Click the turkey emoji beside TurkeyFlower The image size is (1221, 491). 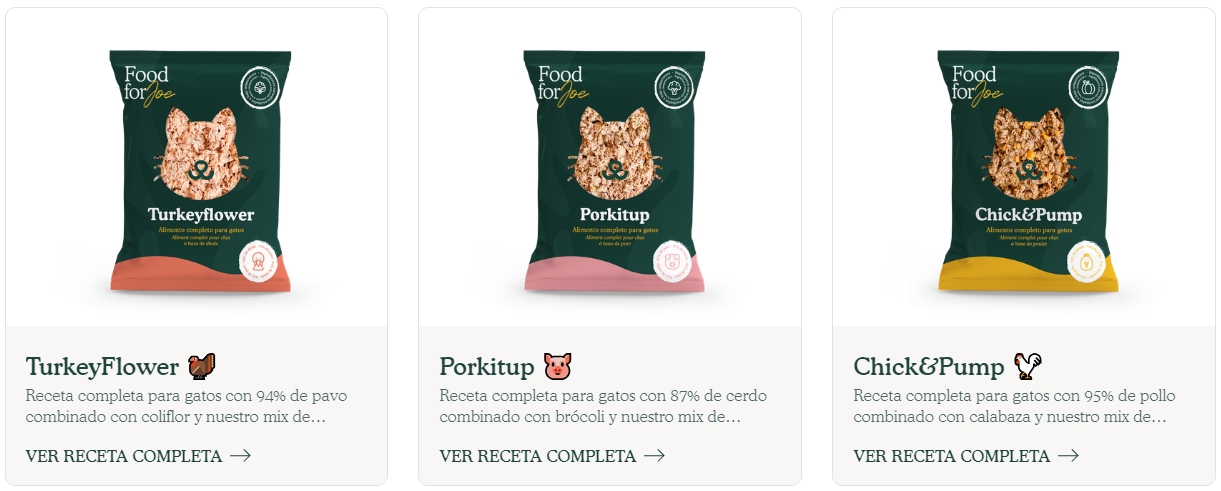click(x=202, y=366)
